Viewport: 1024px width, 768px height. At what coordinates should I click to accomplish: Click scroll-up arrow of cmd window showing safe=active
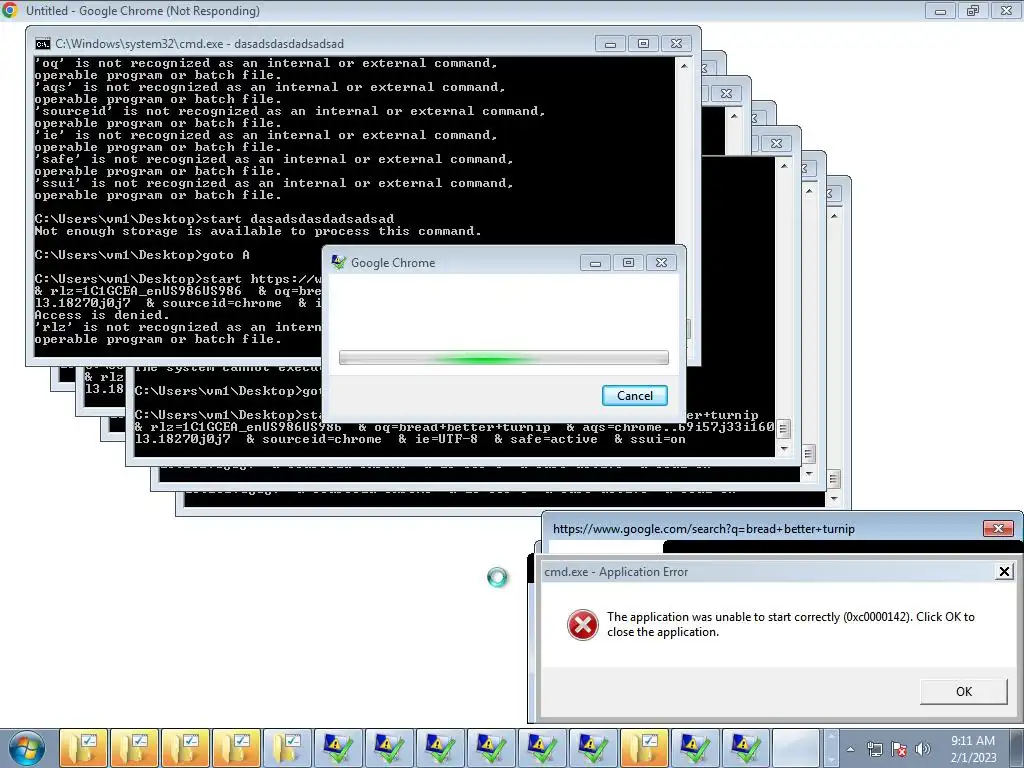tap(784, 166)
